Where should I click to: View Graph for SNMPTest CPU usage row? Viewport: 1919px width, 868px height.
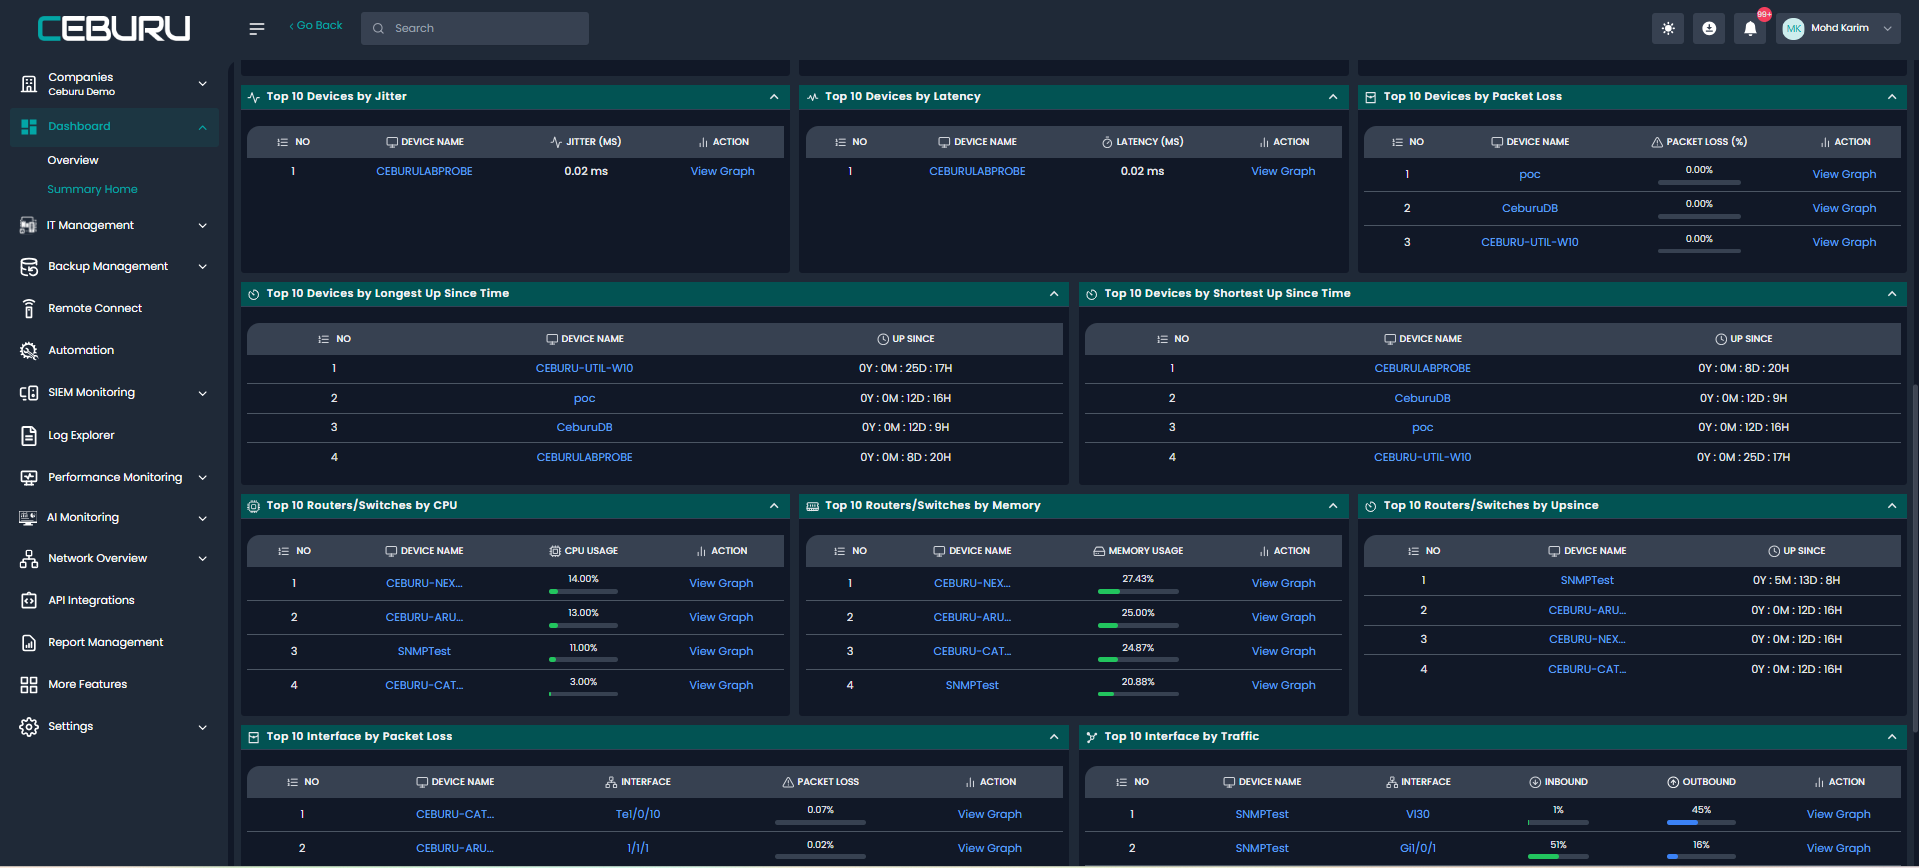(721, 651)
